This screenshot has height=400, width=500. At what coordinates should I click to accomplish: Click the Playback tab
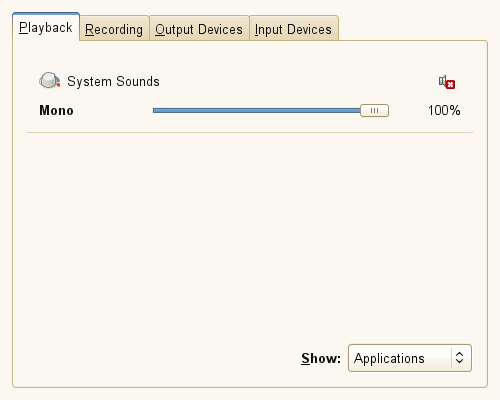[46, 27]
